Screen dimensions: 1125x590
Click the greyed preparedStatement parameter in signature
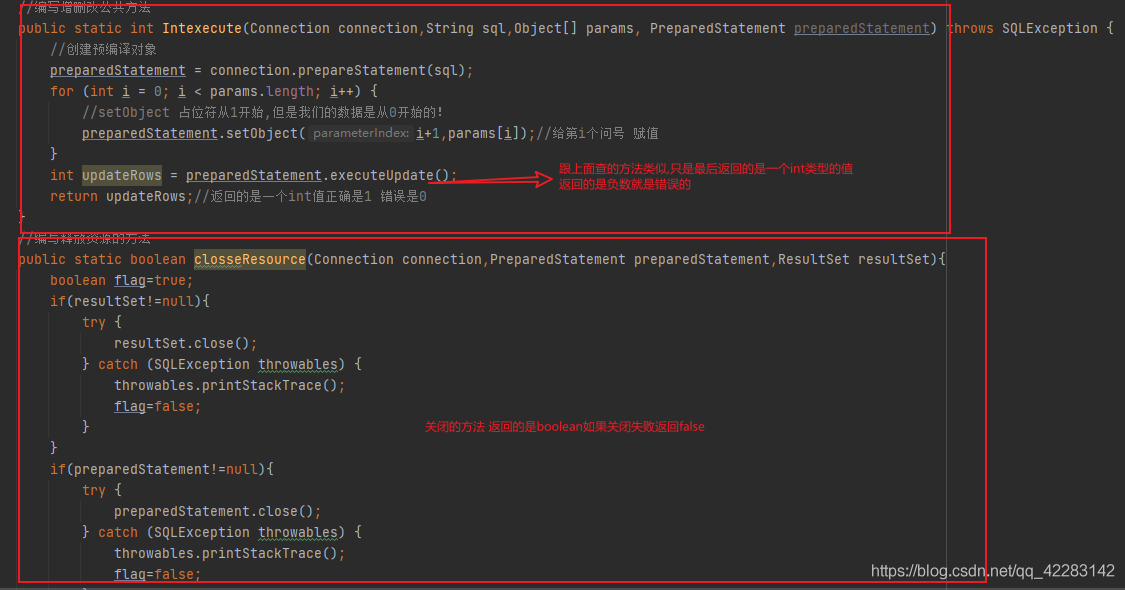[x=861, y=29]
